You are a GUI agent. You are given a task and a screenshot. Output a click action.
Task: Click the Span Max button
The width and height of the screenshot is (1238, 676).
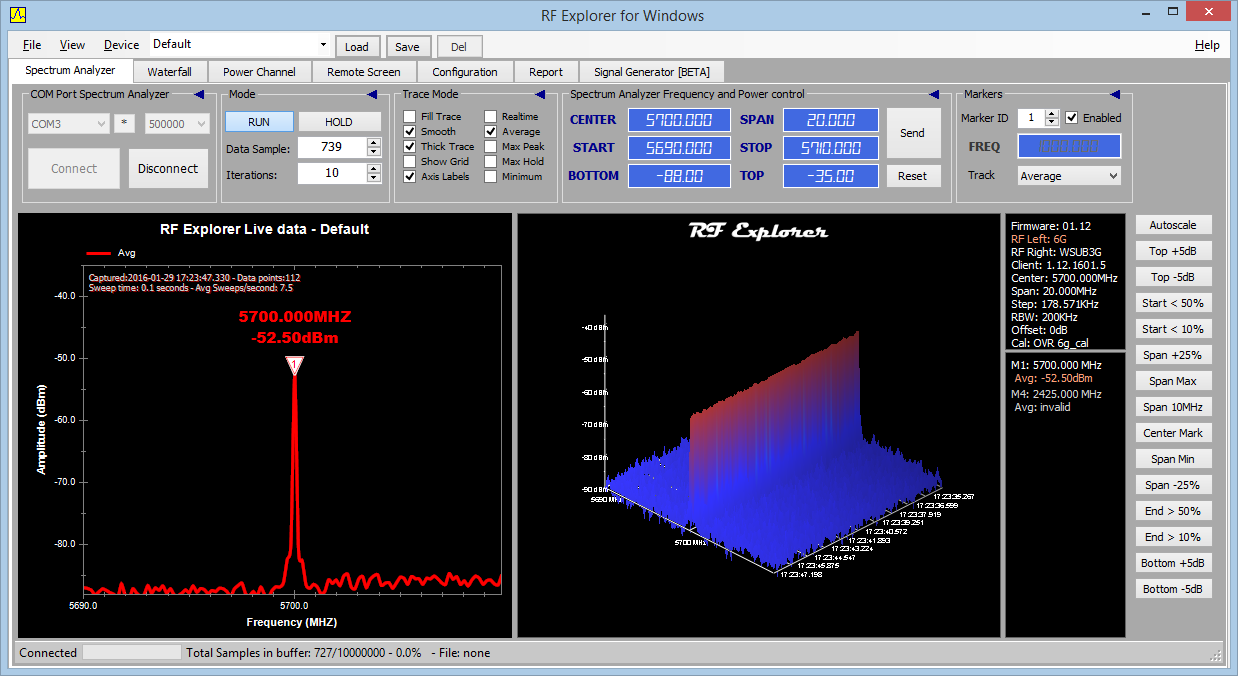tap(1173, 381)
